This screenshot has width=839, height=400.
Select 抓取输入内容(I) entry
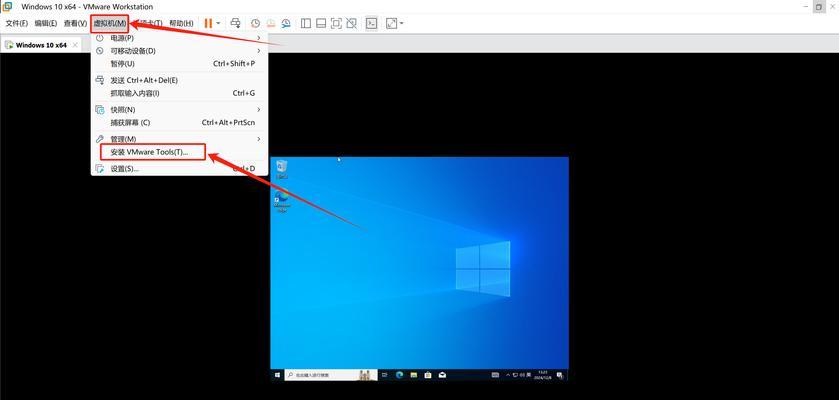[x=179, y=93]
